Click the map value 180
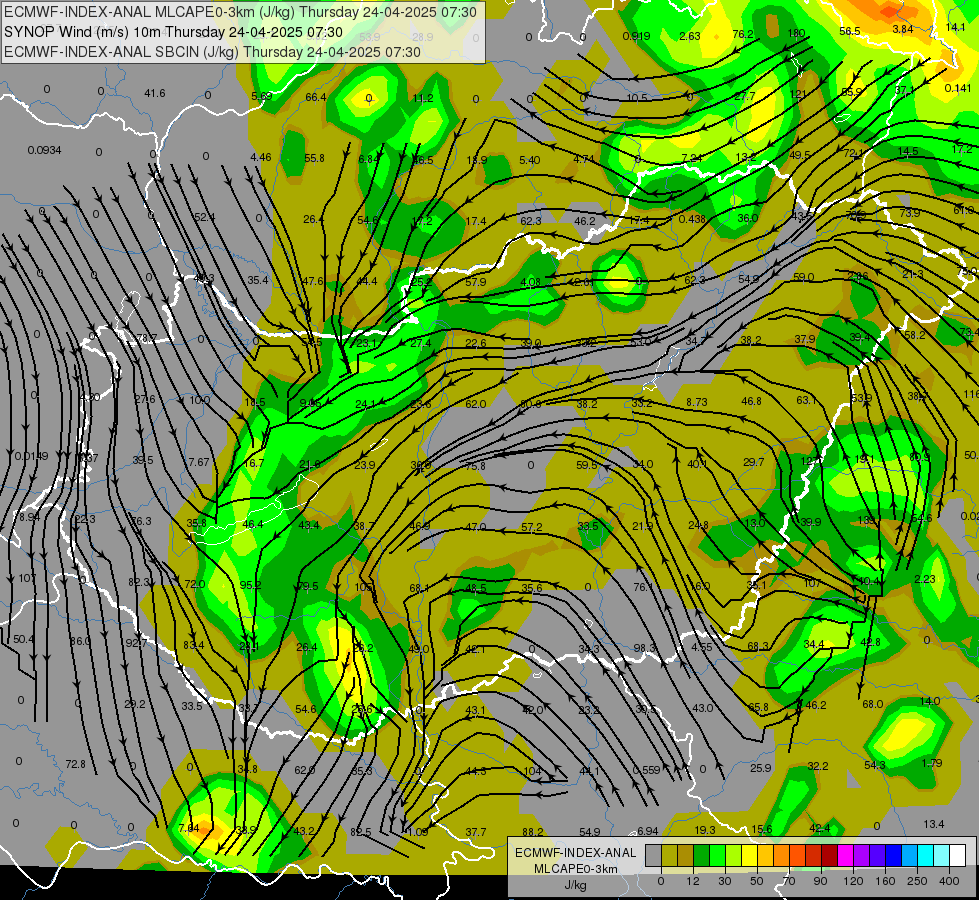Viewport: 979px width, 900px height. [797, 33]
